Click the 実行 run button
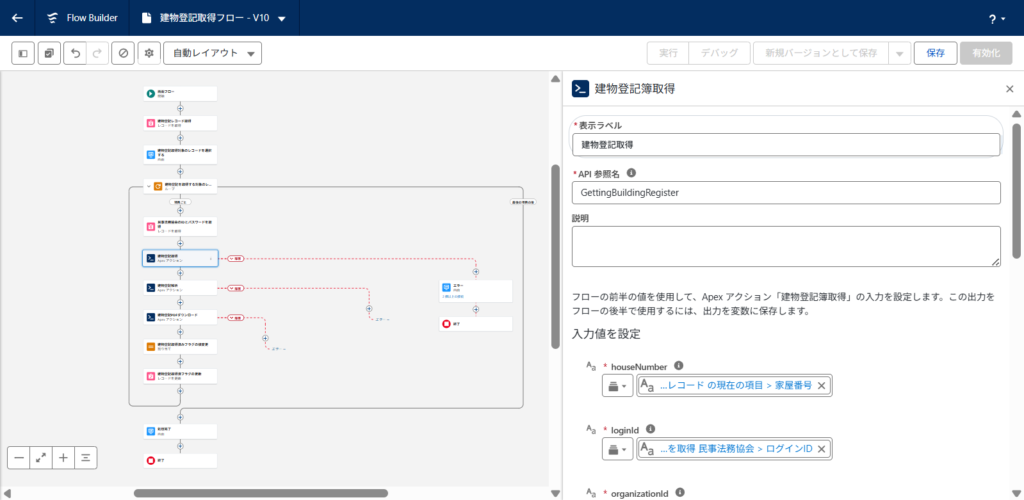This screenshot has width=1024, height=500. click(667, 54)
